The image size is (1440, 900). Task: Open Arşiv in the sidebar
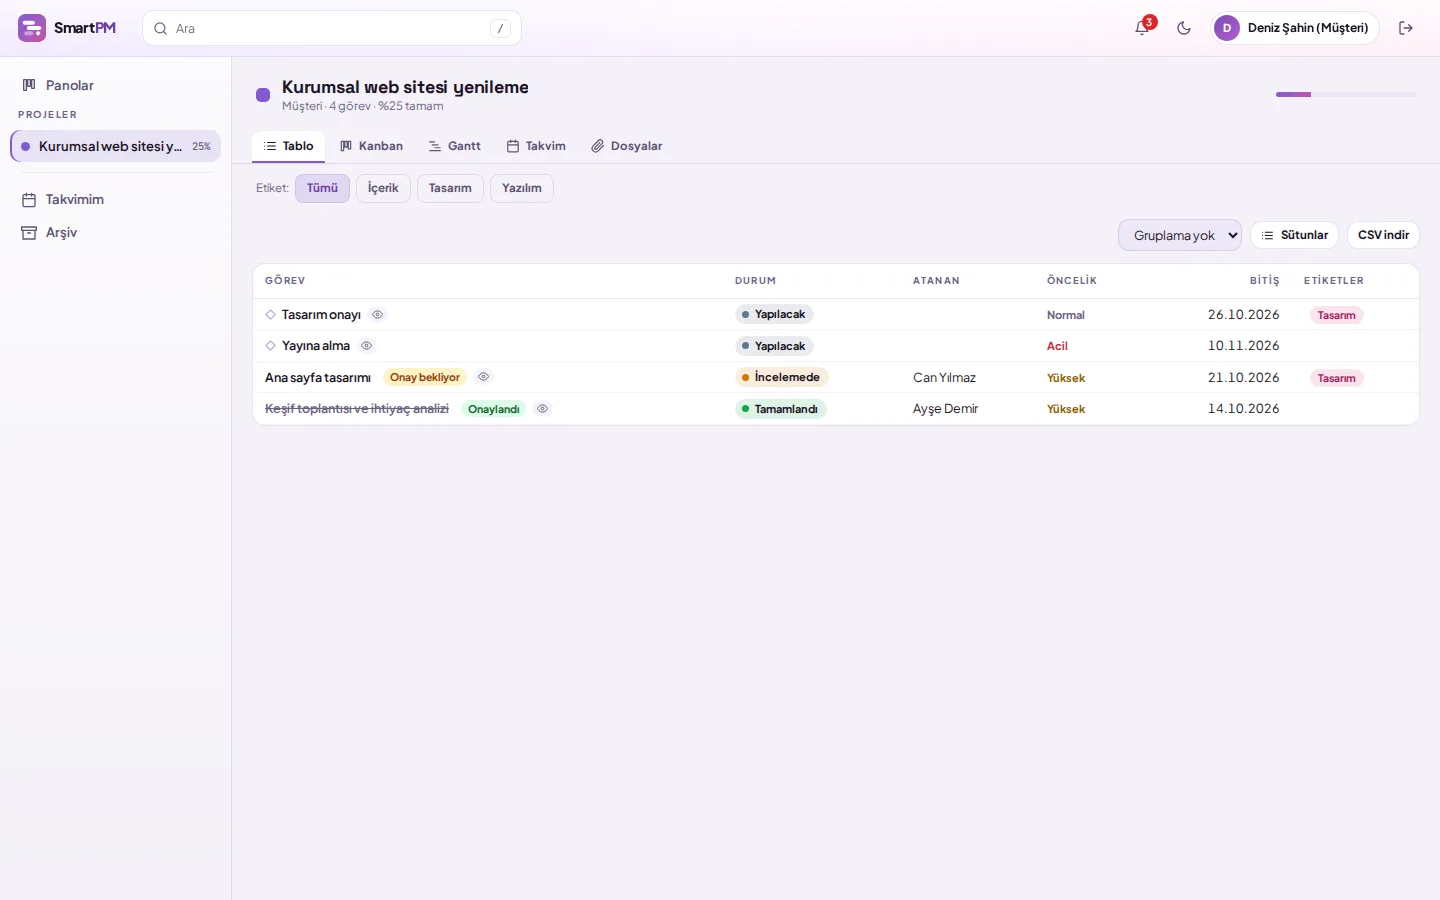115,232
